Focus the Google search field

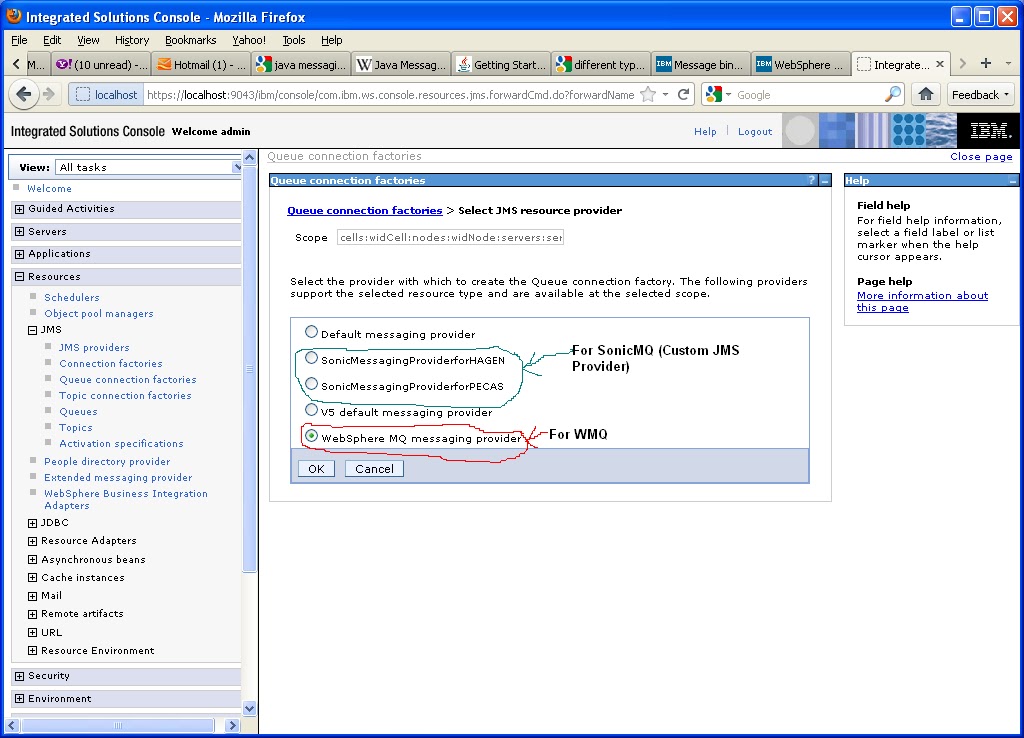(807, 95)
